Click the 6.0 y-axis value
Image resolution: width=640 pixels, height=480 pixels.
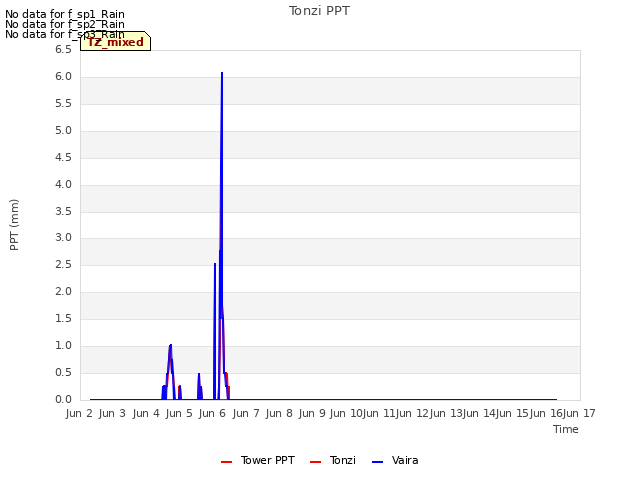pyautogui.click(x=63, y=76)
